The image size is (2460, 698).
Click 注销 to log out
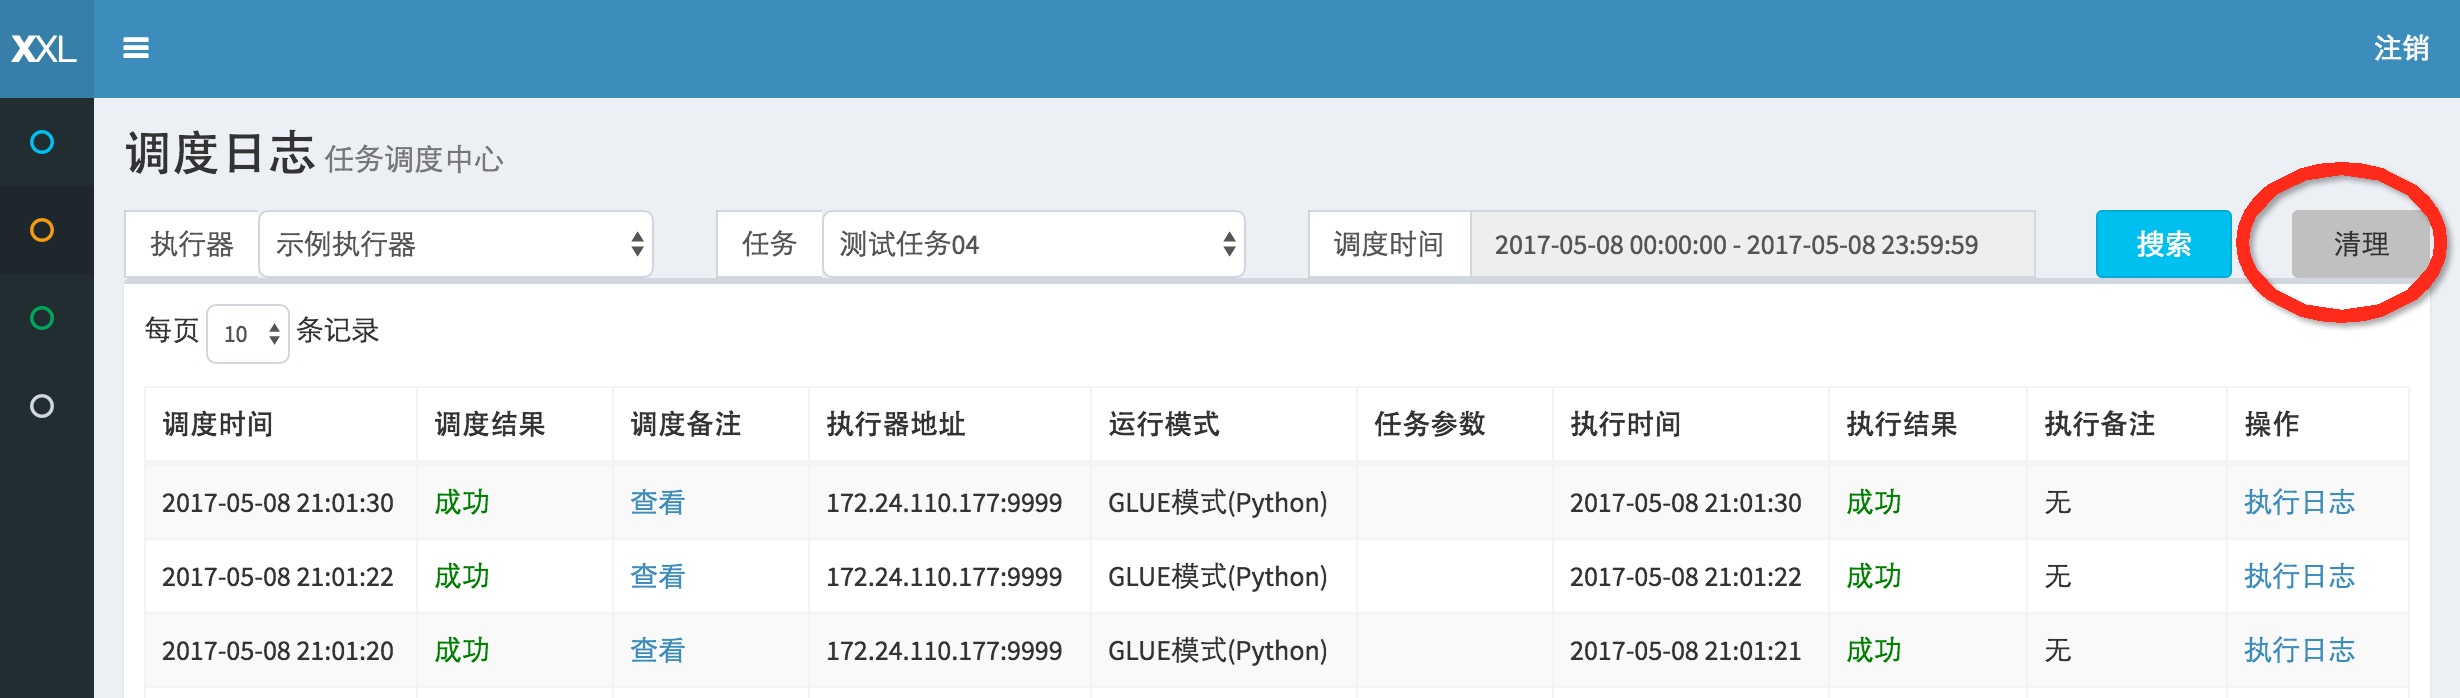pyautogui.click(x=2400, y=48)
